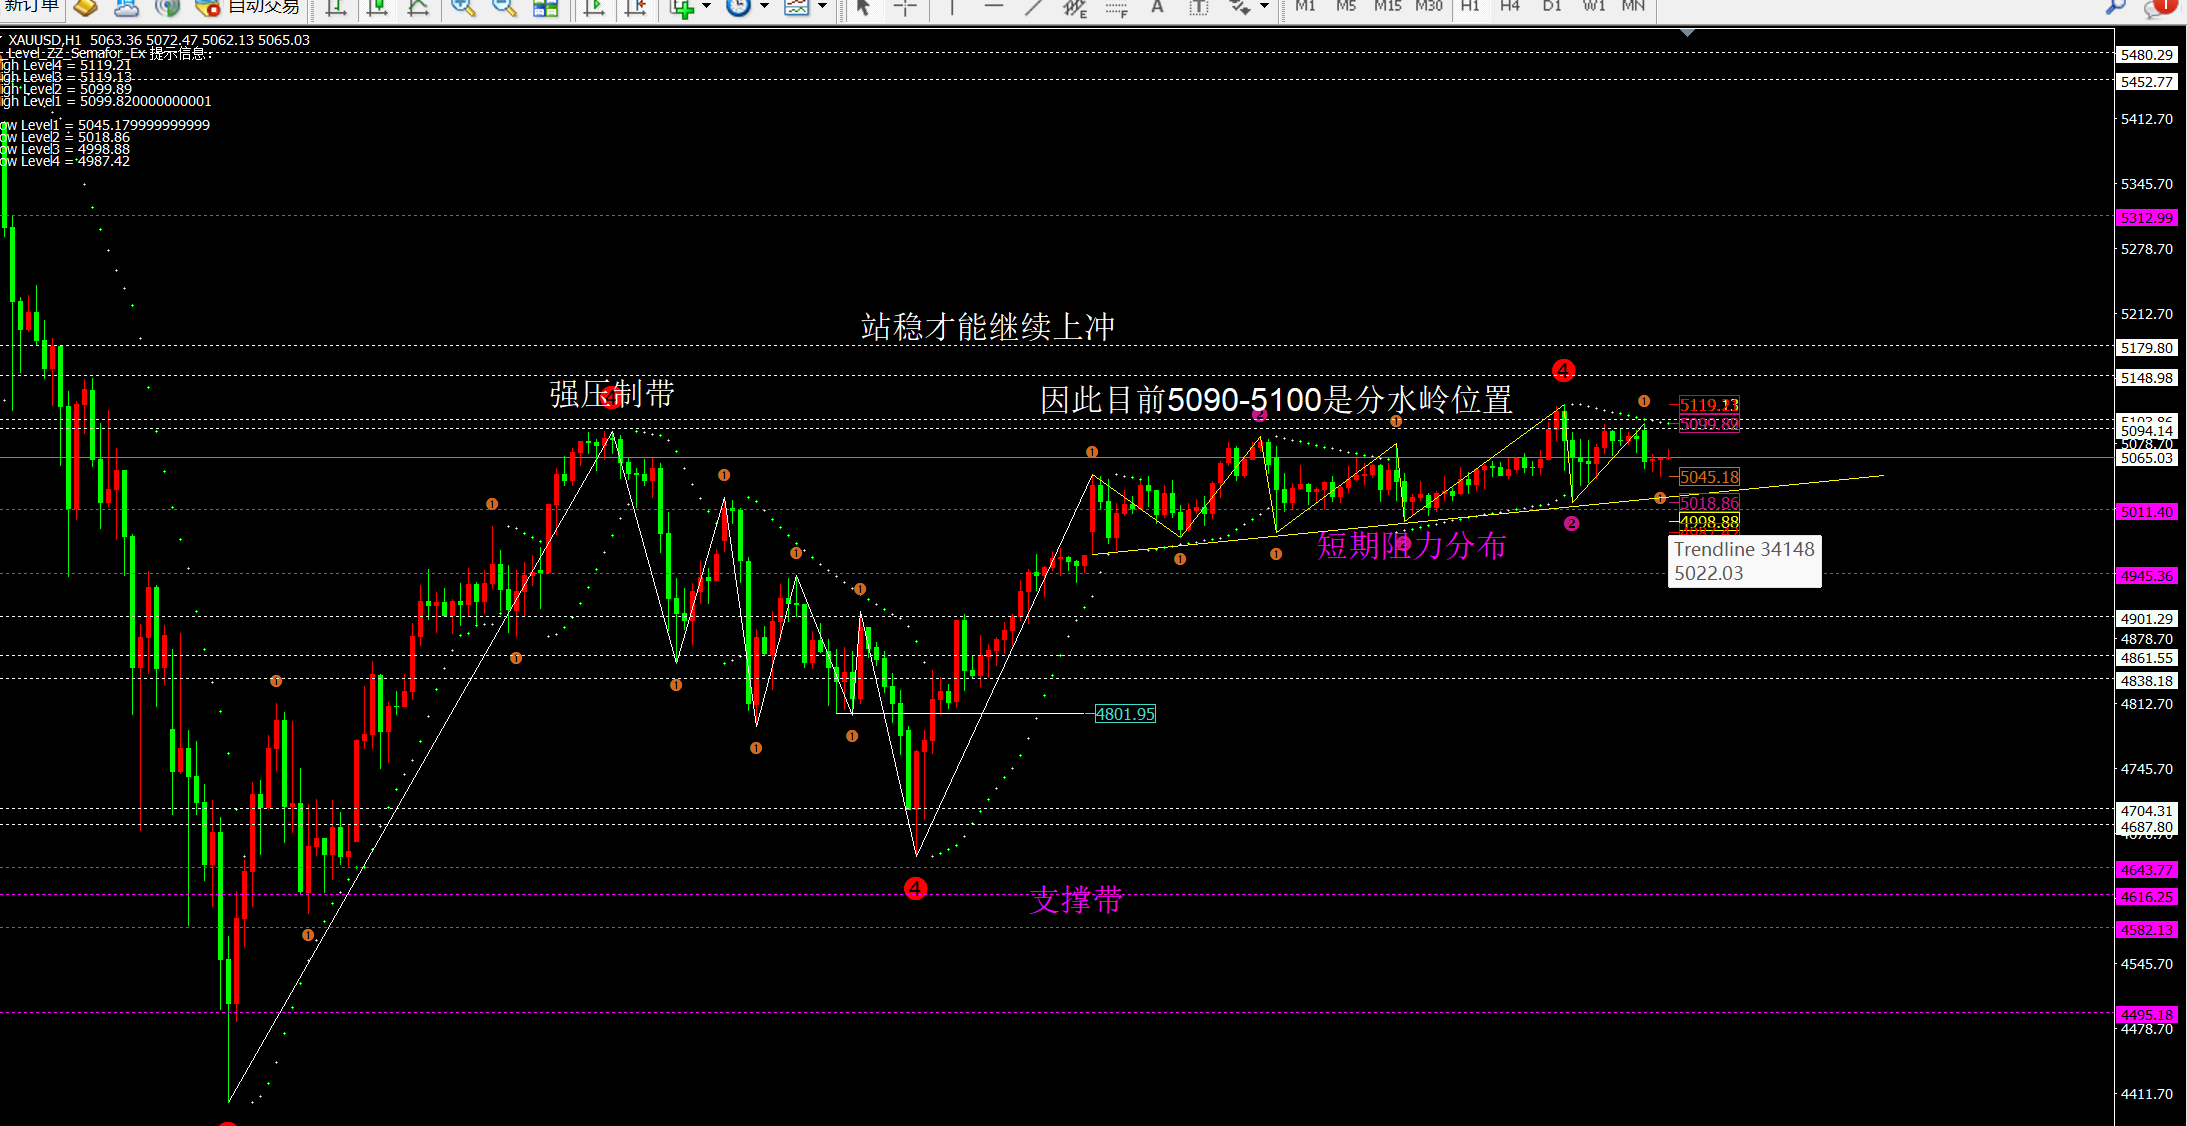Toggle the chart auto scroll button
2187x1126 pixels.
(594, 7)
